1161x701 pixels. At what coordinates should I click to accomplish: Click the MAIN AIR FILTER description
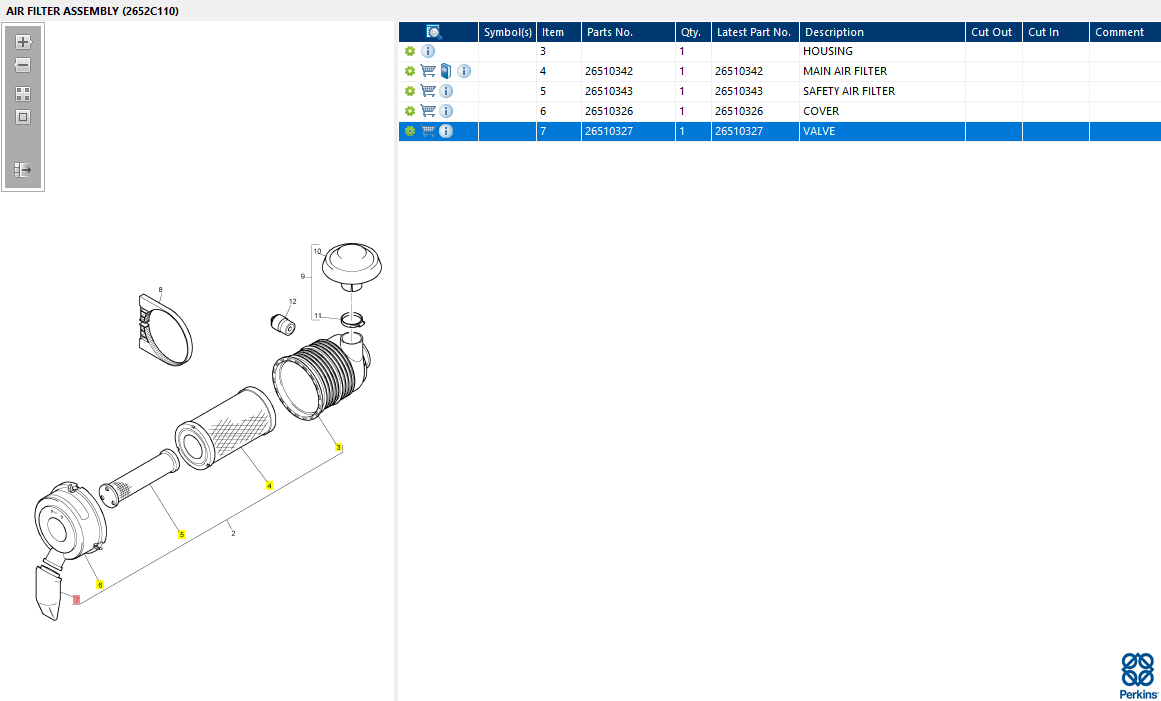[x=882, y=71]
